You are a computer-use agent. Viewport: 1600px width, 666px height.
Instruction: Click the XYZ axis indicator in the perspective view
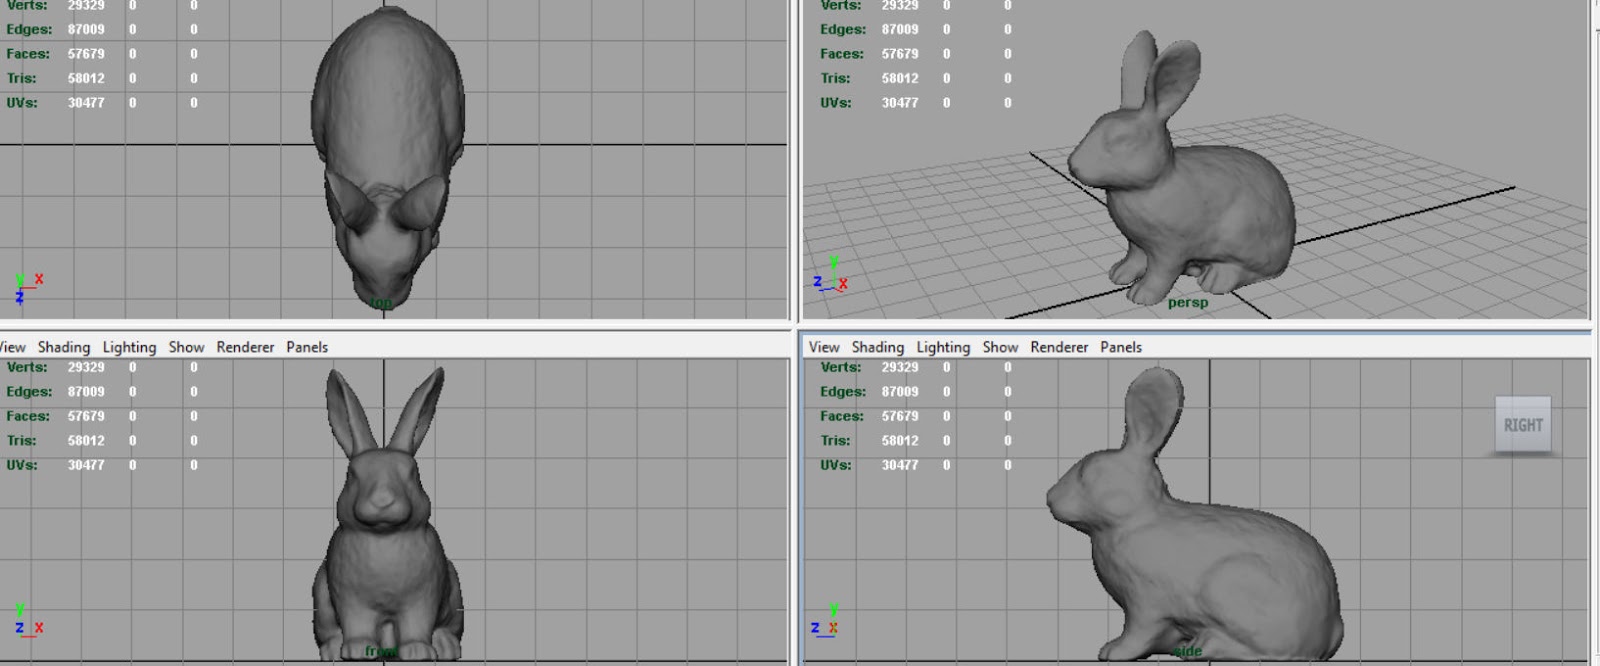point(831,275)
